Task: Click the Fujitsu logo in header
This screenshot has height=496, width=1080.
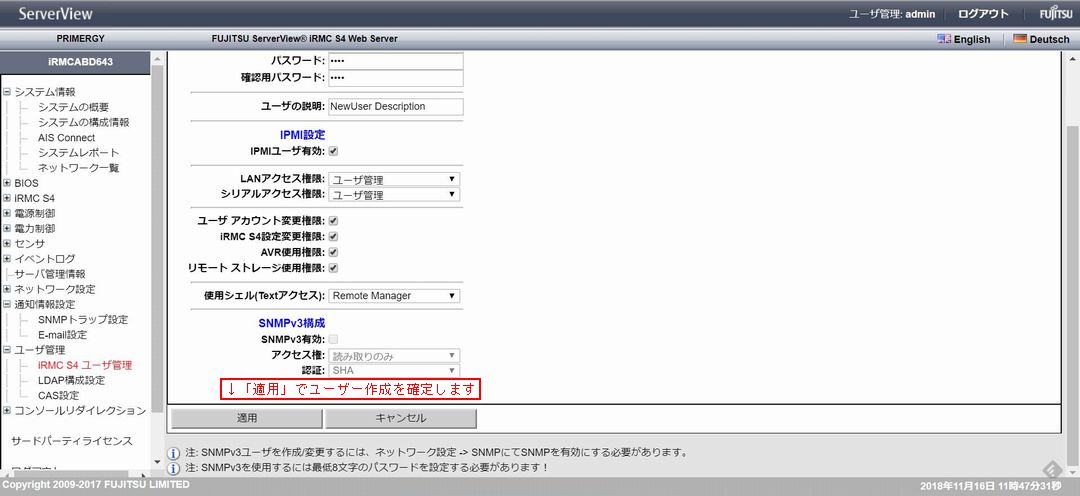Action: pos(1054,14)
